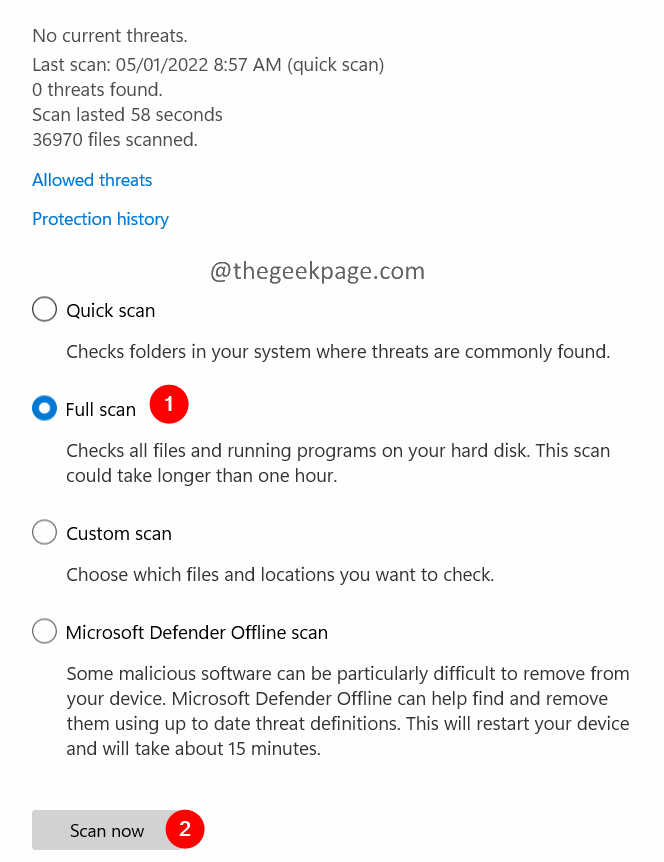
Task: Click the Microsoft Defender Offline scan label
Action: (x=196, y=633)
